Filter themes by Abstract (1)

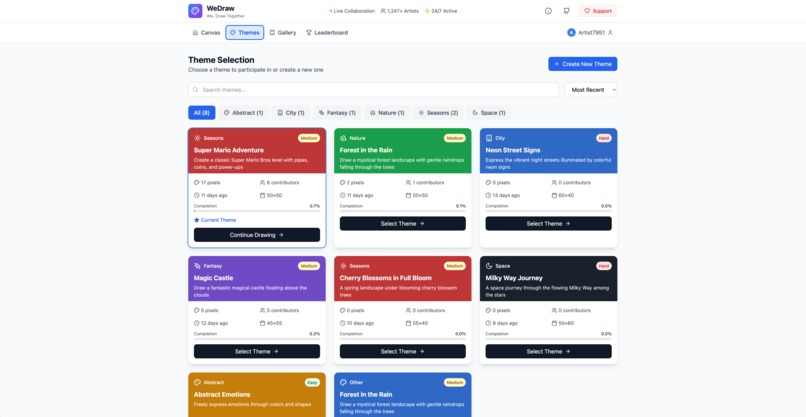tap(244, 113)
